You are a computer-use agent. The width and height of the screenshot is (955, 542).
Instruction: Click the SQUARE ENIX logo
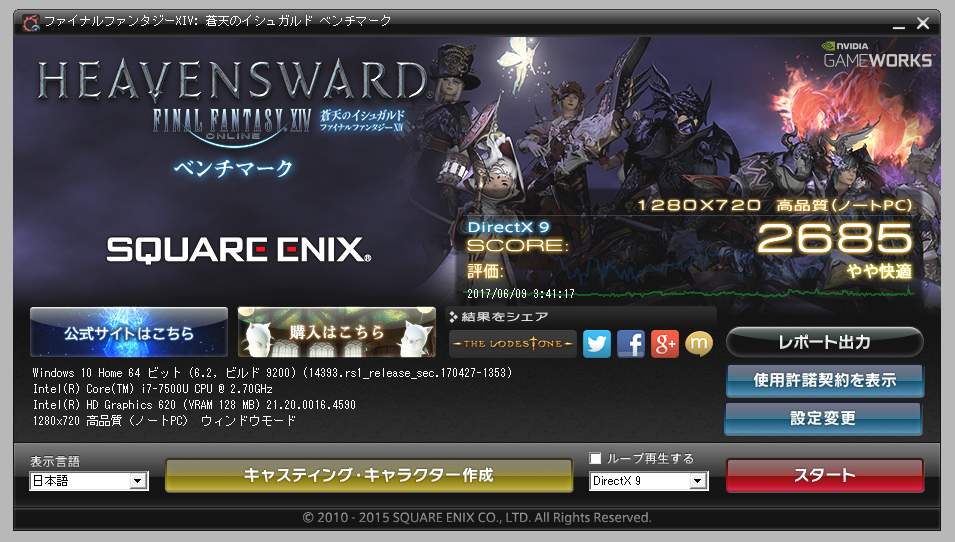pyautogui.click(x=239, y=250)
